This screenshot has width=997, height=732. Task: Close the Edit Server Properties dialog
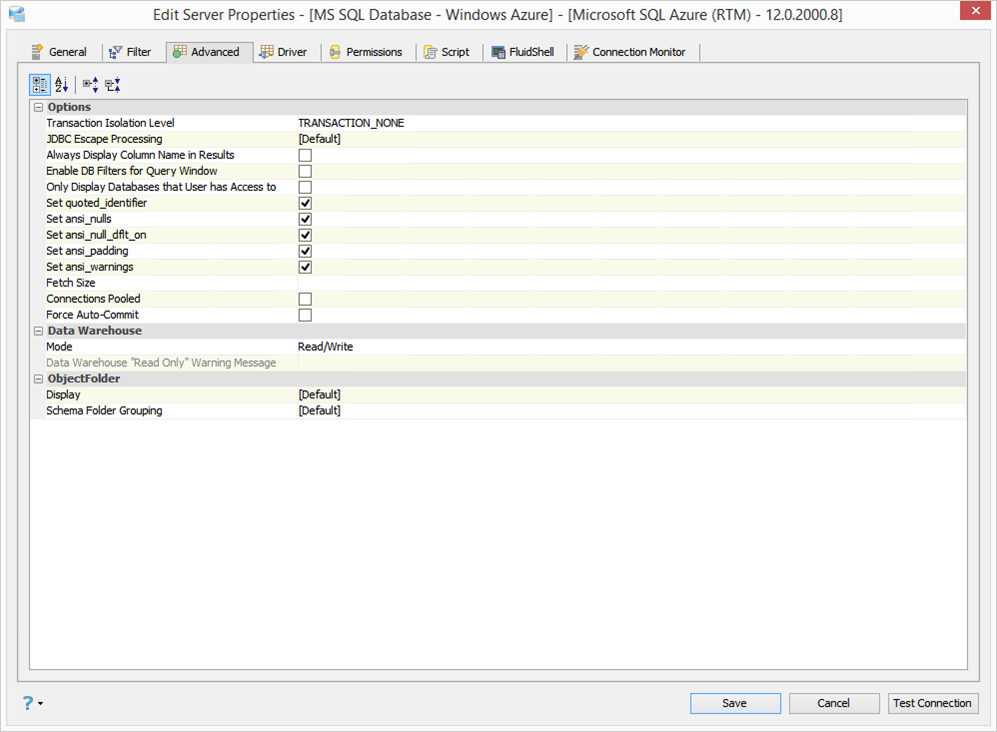(x=975, y=11)
